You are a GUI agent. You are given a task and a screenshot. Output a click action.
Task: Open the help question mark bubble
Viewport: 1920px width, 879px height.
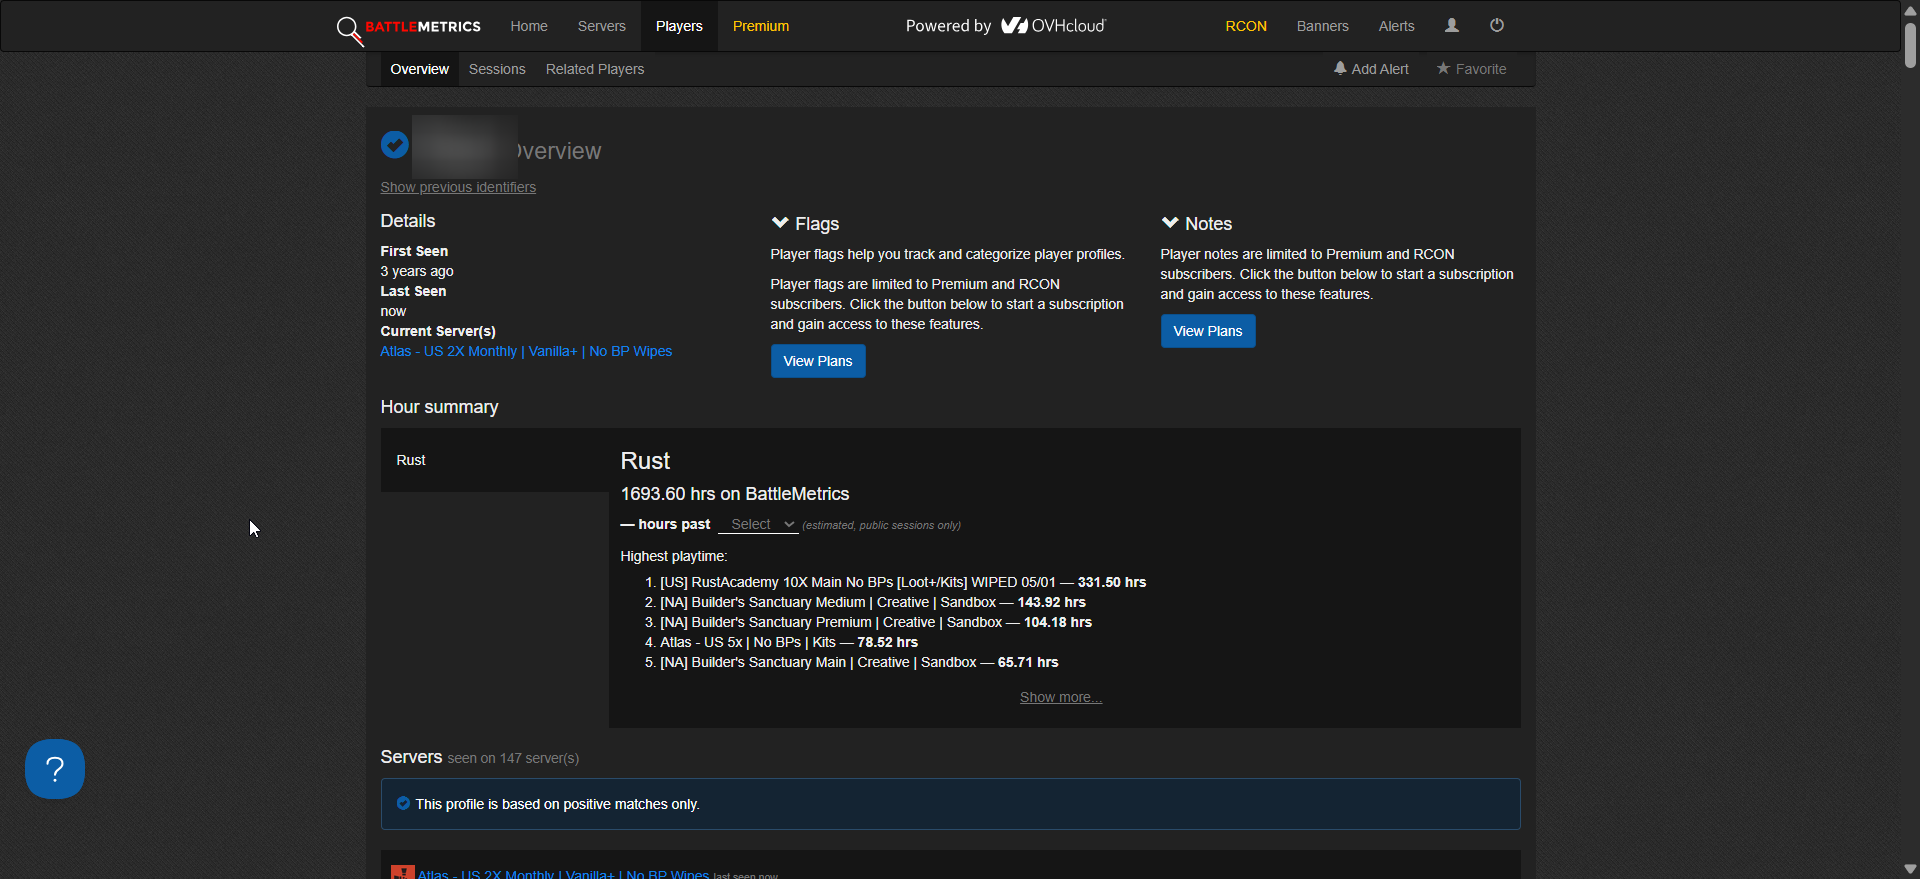pos(55,769)
